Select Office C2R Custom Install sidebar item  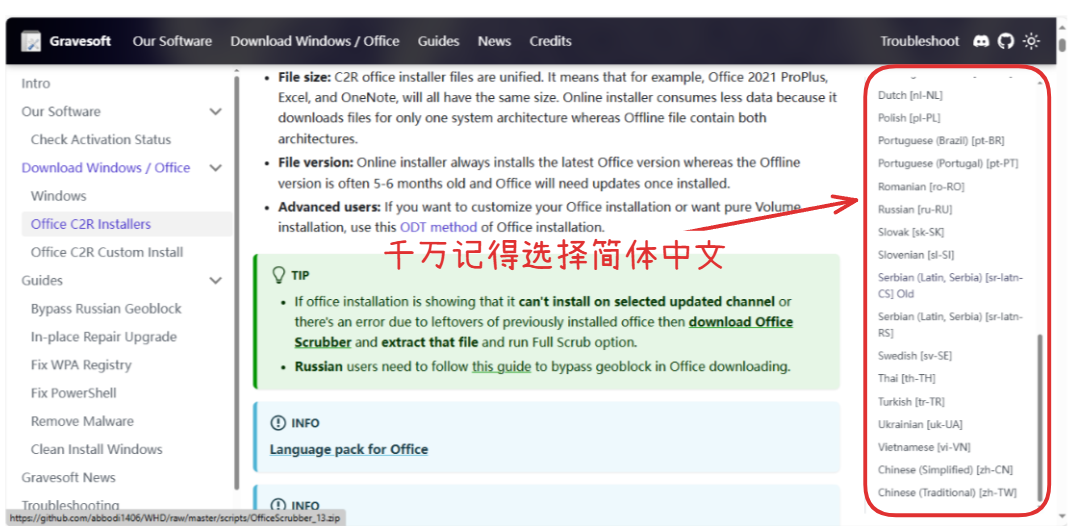coord(107,252)
